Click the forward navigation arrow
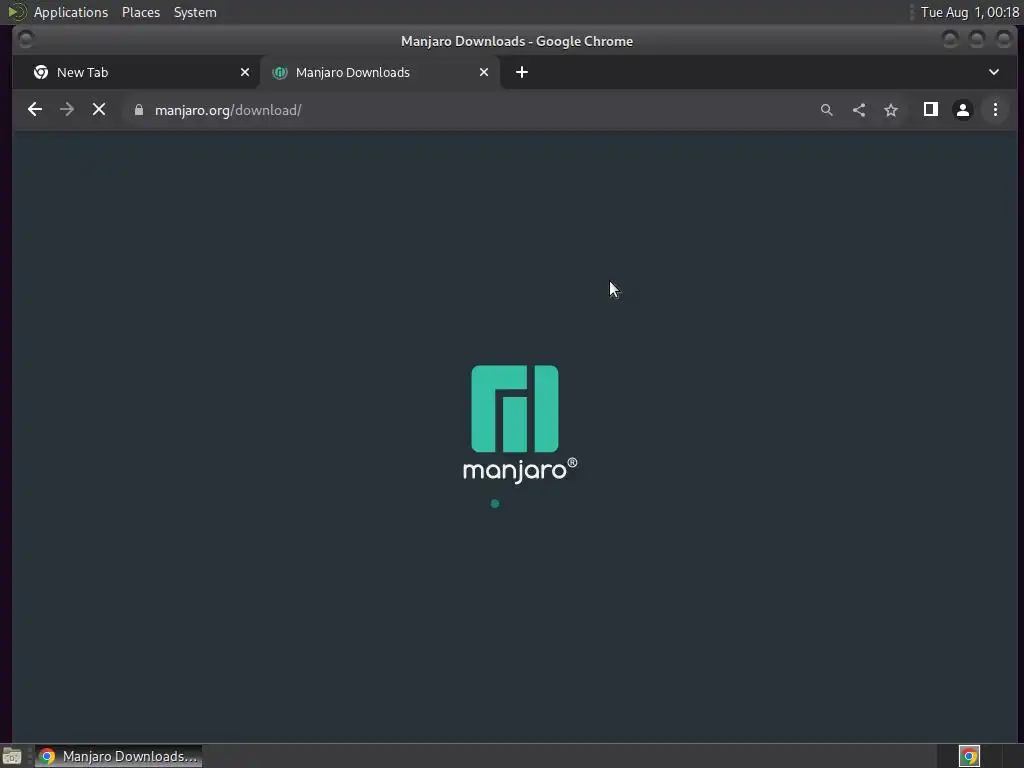 pyautogui.click(x=67, y=110)
